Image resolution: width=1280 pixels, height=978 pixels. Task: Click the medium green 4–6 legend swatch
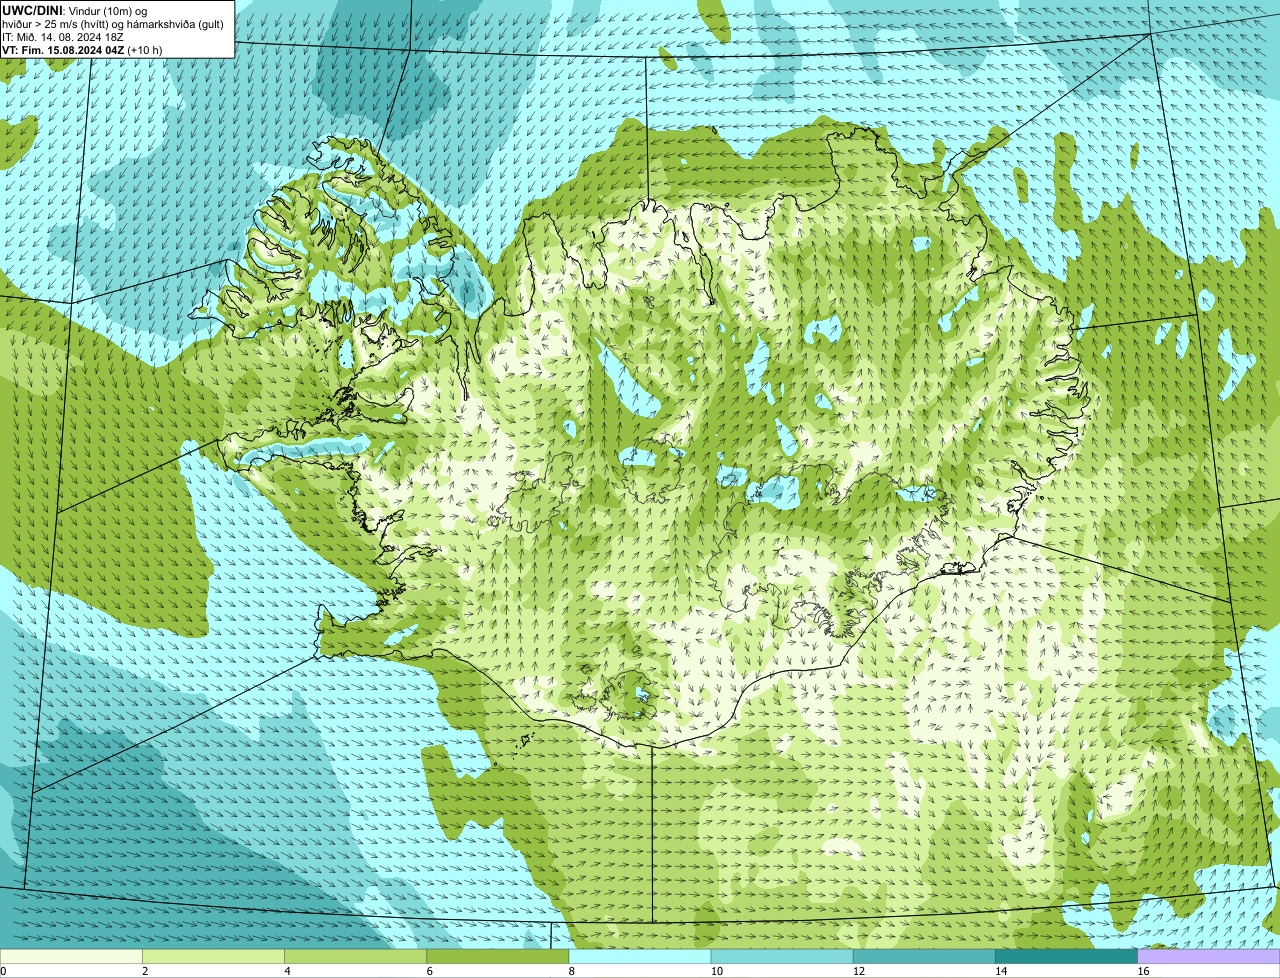pyautogui.click(x=355, y=956)
